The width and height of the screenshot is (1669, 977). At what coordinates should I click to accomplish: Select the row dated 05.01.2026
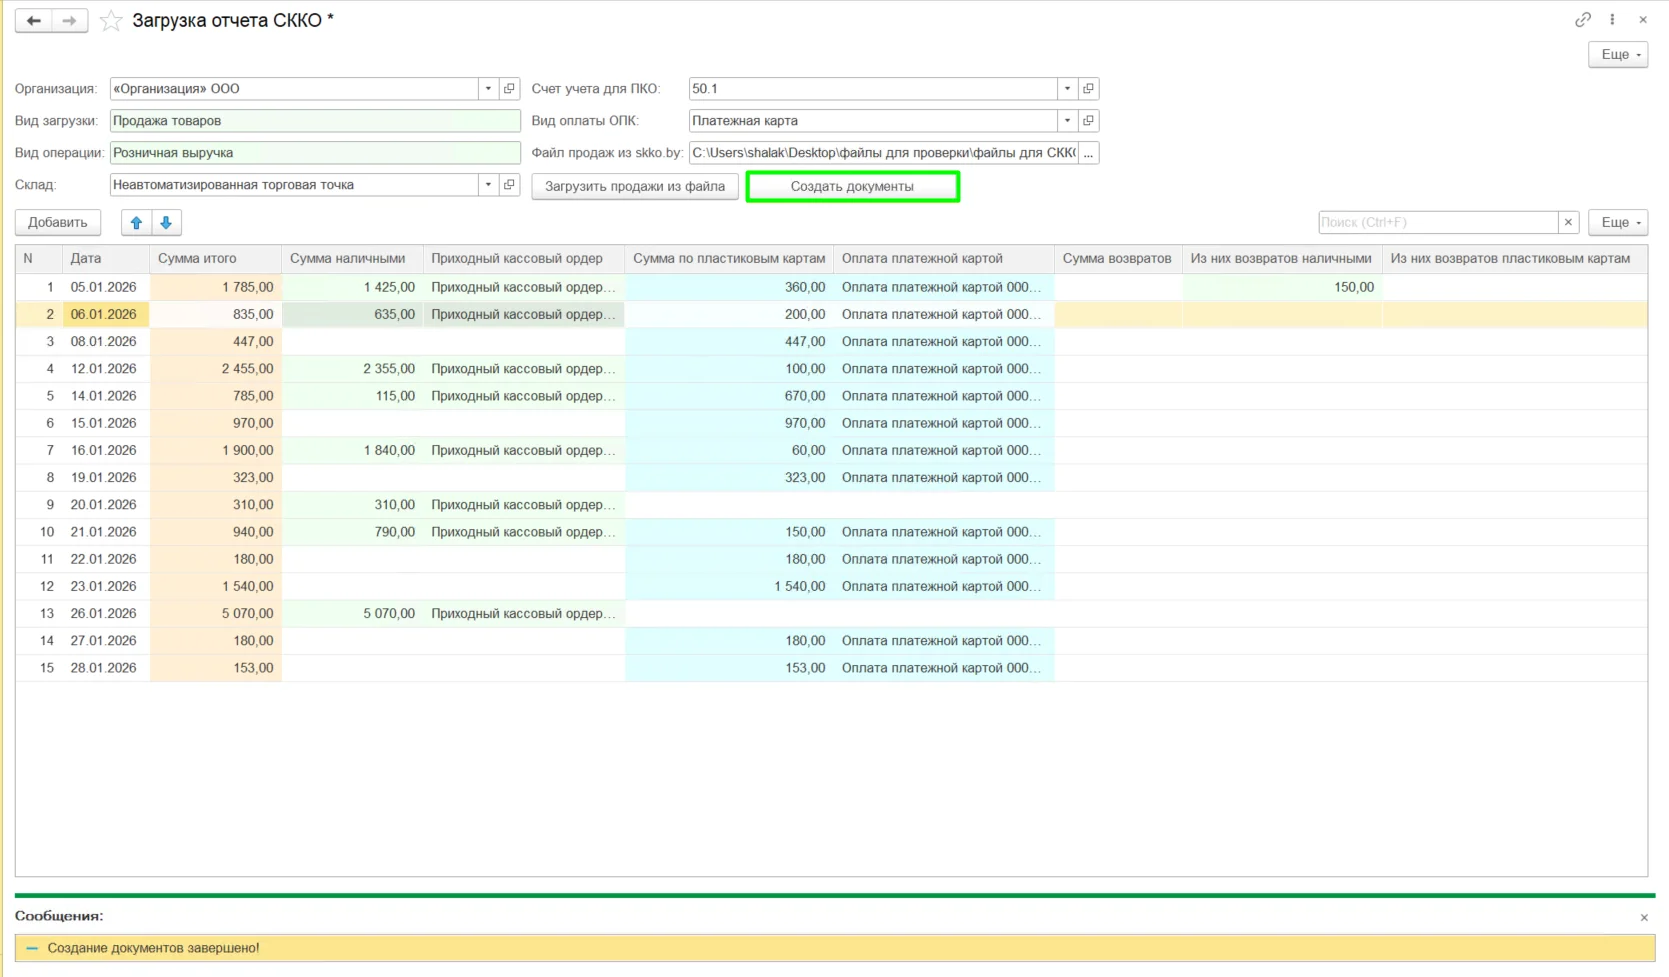pos(831,287)
